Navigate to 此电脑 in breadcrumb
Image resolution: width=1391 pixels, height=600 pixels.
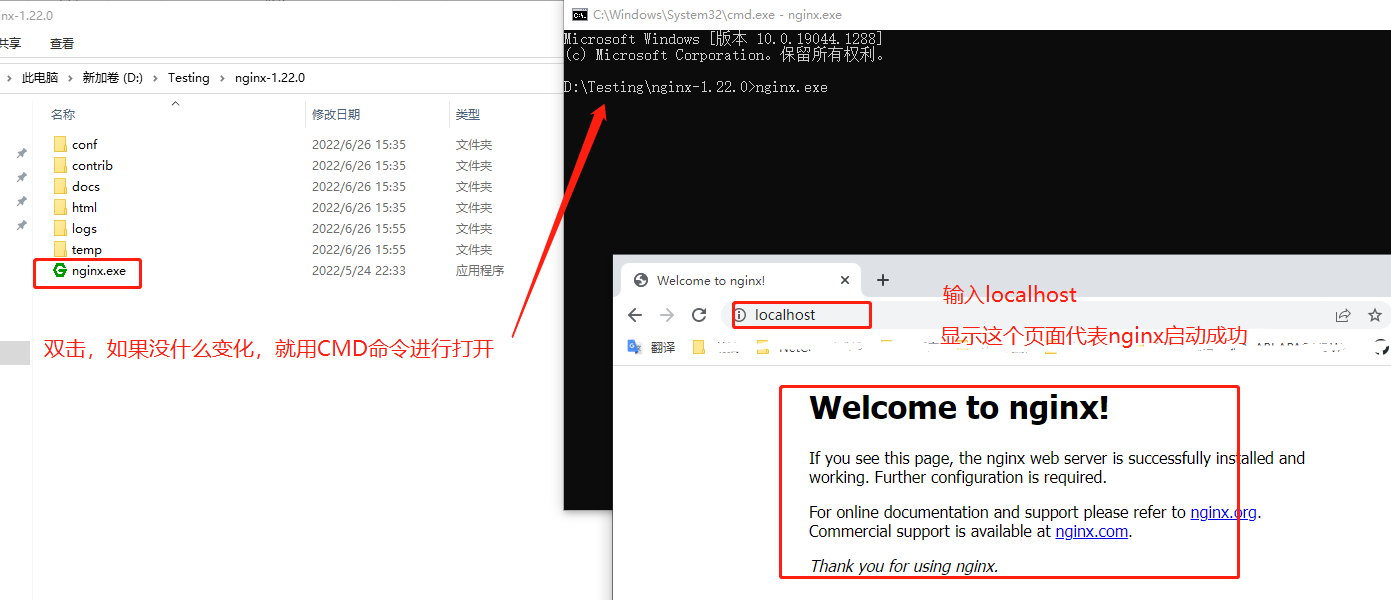[x=40, y=78]
